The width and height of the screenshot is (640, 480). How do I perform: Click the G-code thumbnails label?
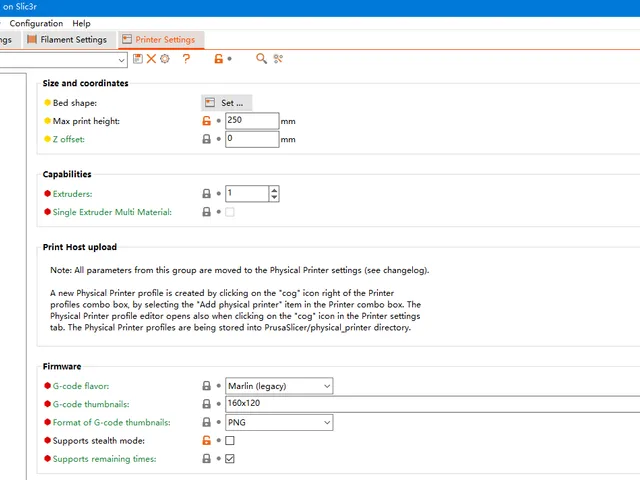[91, 404]
